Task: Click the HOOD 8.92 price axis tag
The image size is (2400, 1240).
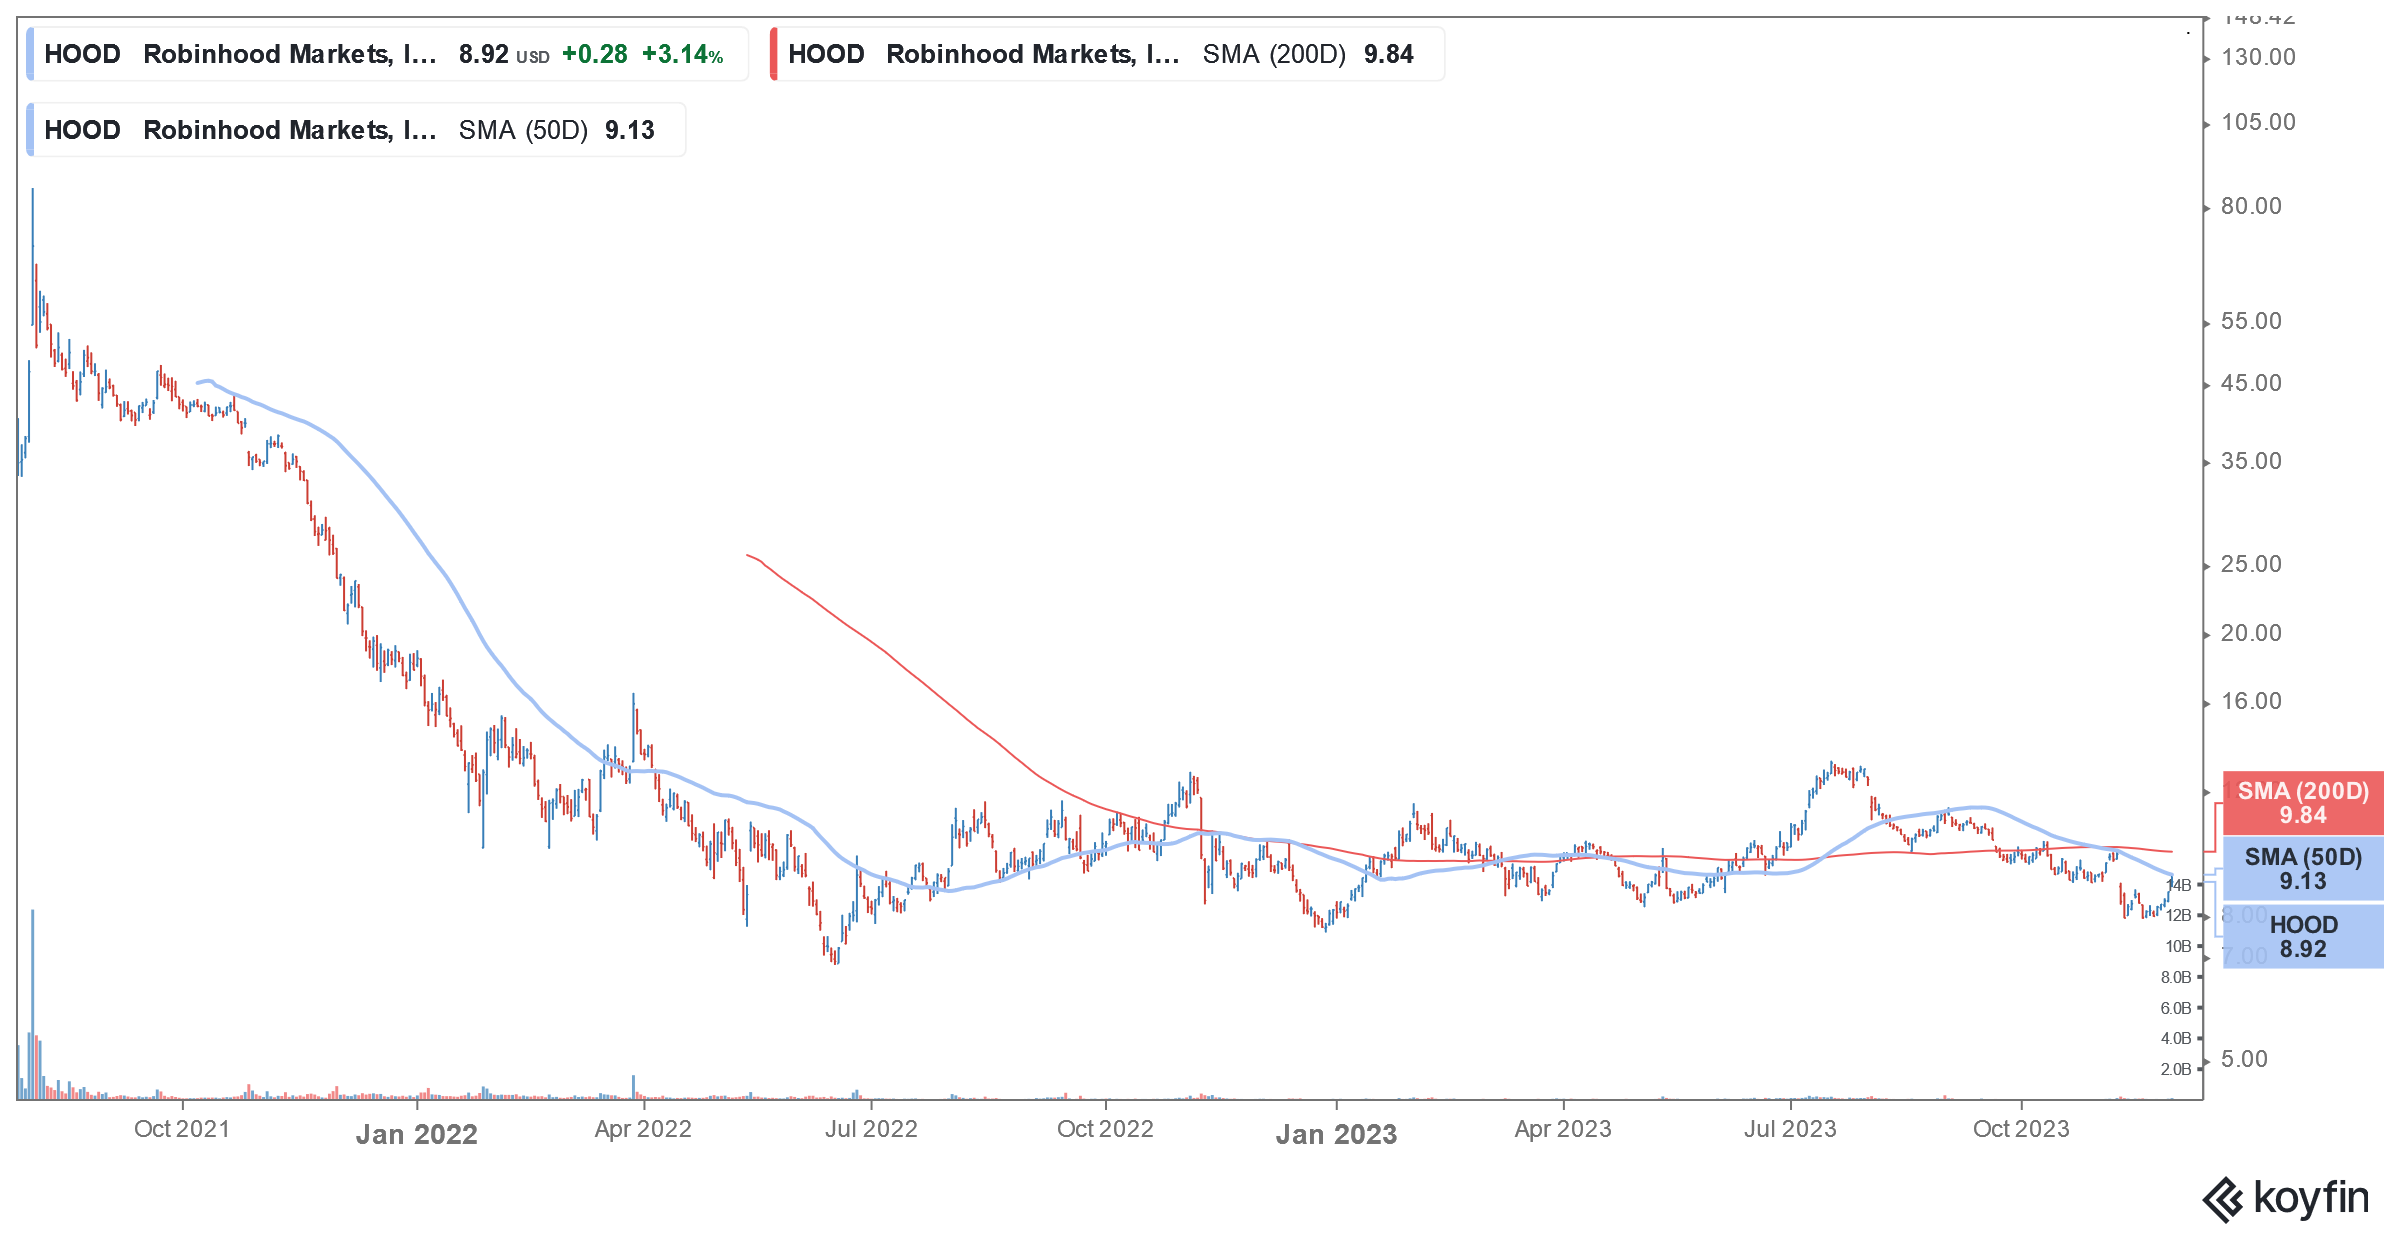Action: tap(2303, 937)
